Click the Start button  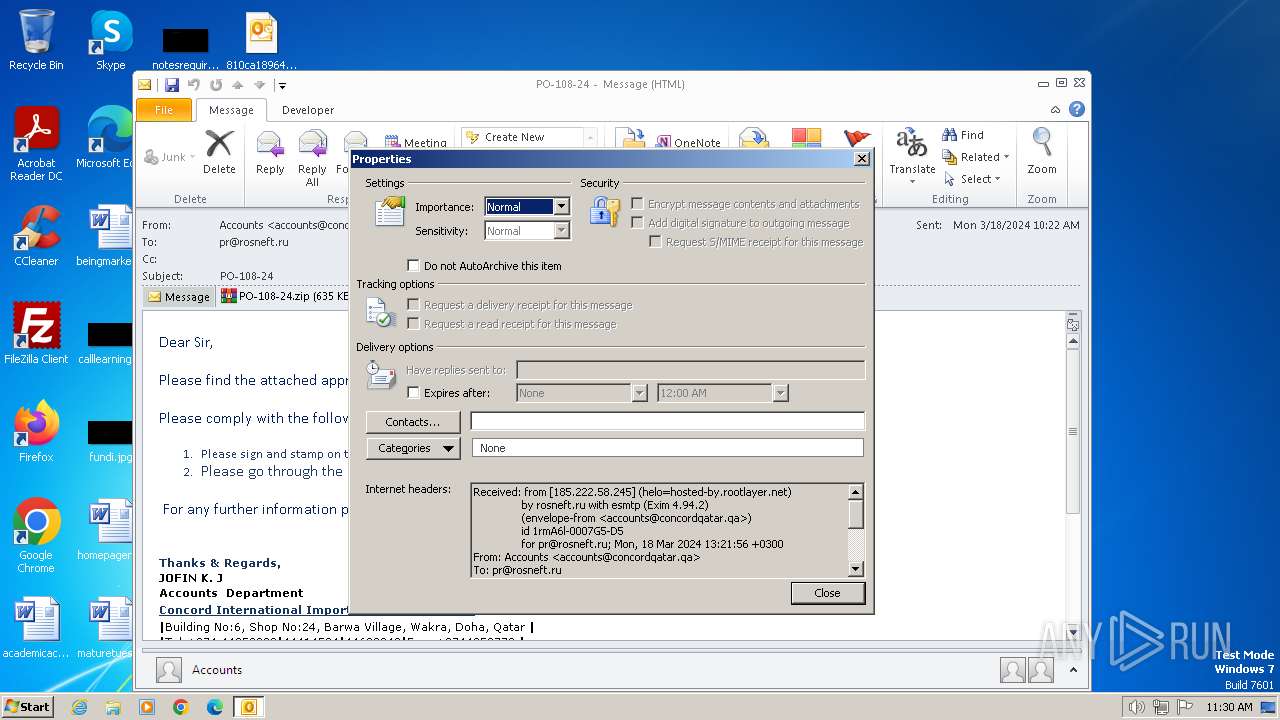[x=28, y=706]
